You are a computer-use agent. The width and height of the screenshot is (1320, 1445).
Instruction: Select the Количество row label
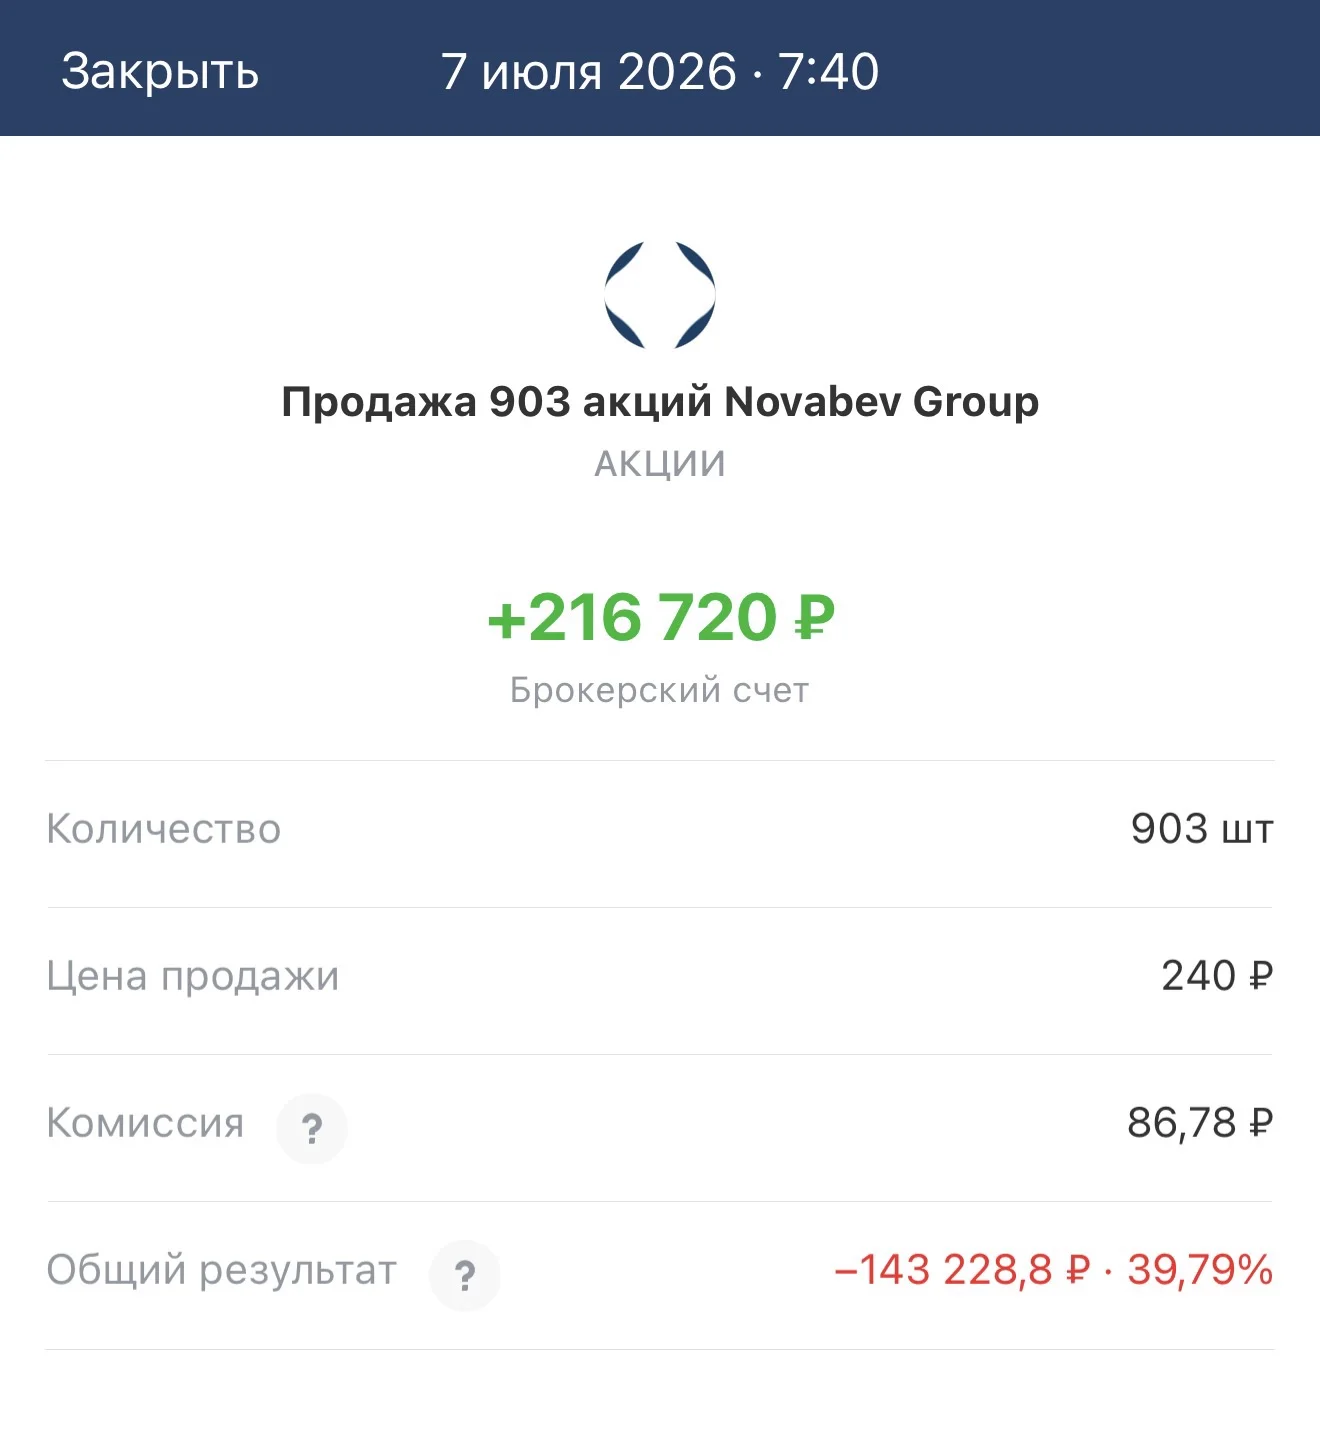(164, 829)
